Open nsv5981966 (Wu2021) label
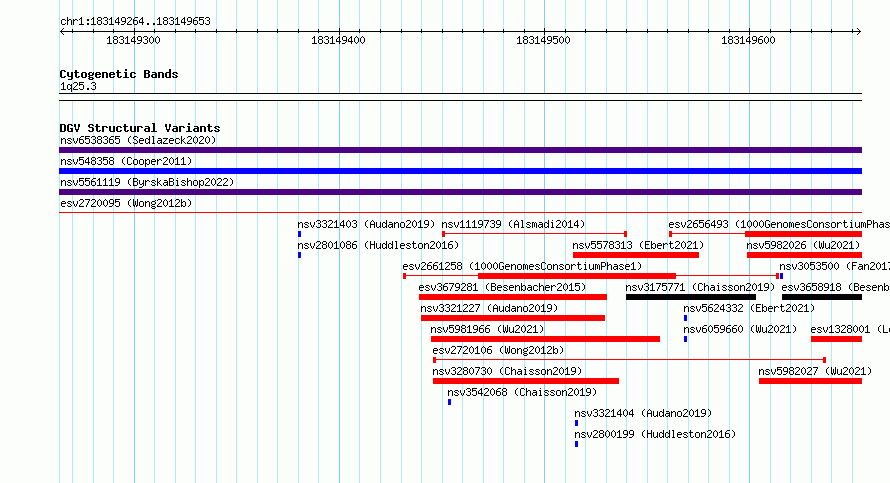Image resolution: width=890 pixels, height=483 pixels. 487,329
